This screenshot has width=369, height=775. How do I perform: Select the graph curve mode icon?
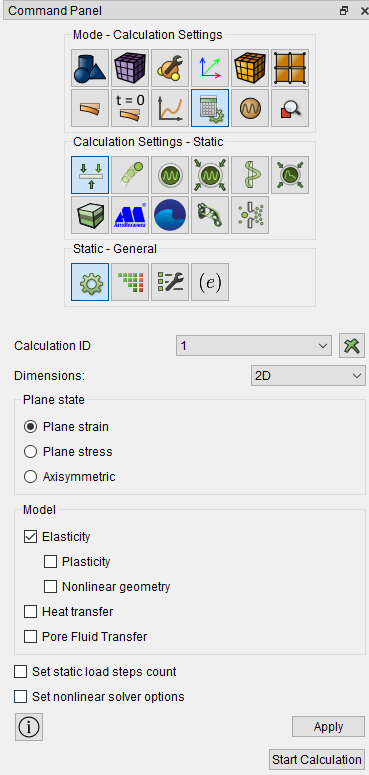coord(170,108)
